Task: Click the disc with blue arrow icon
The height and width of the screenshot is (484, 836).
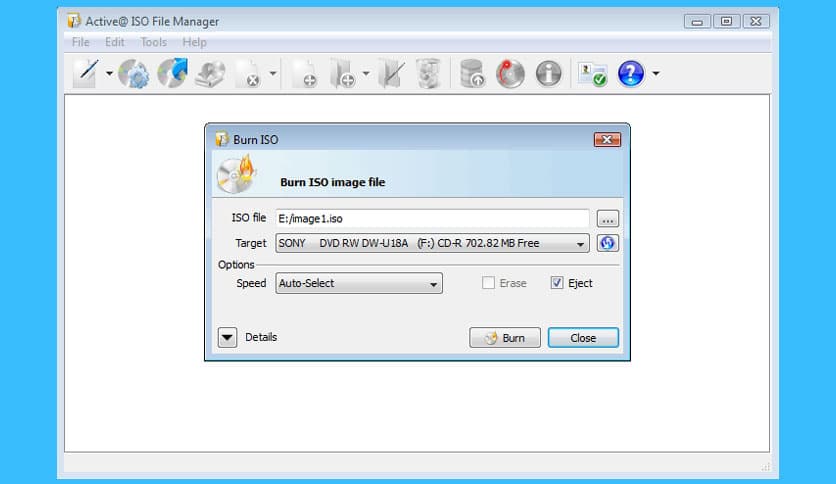Action: click(x=173, y=73)
